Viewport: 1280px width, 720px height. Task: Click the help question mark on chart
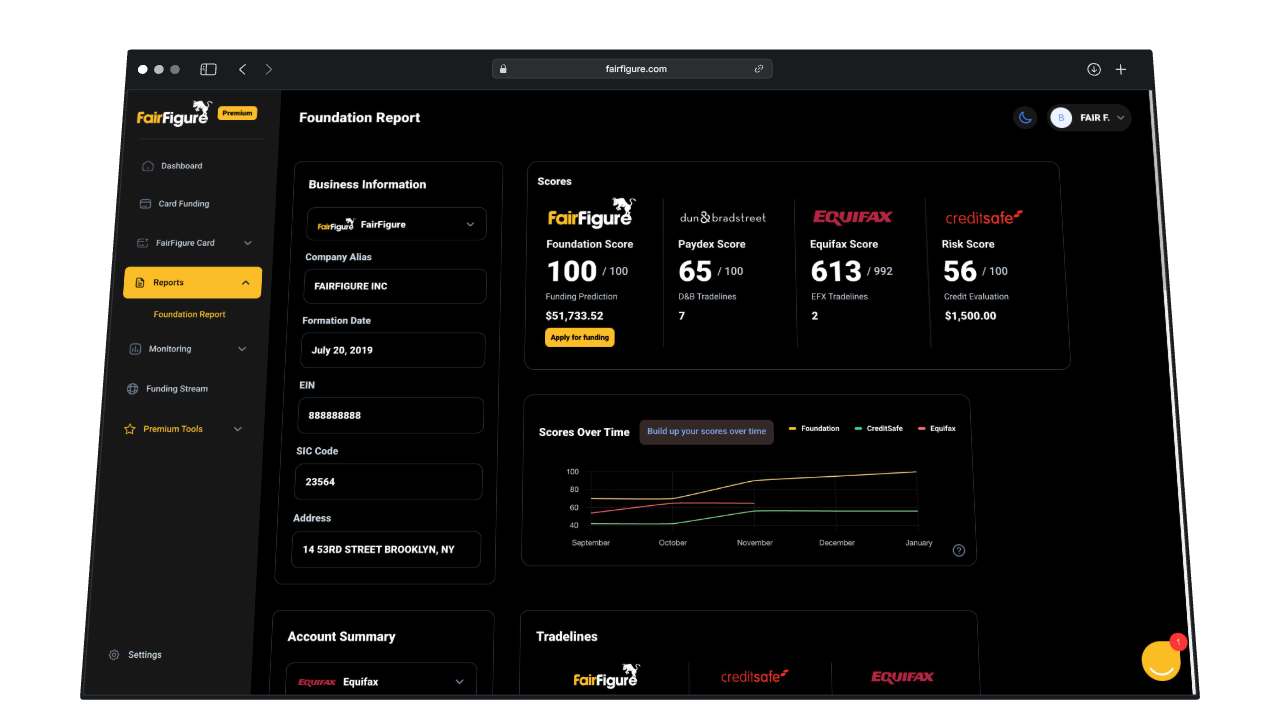click(x=959, y=550)
